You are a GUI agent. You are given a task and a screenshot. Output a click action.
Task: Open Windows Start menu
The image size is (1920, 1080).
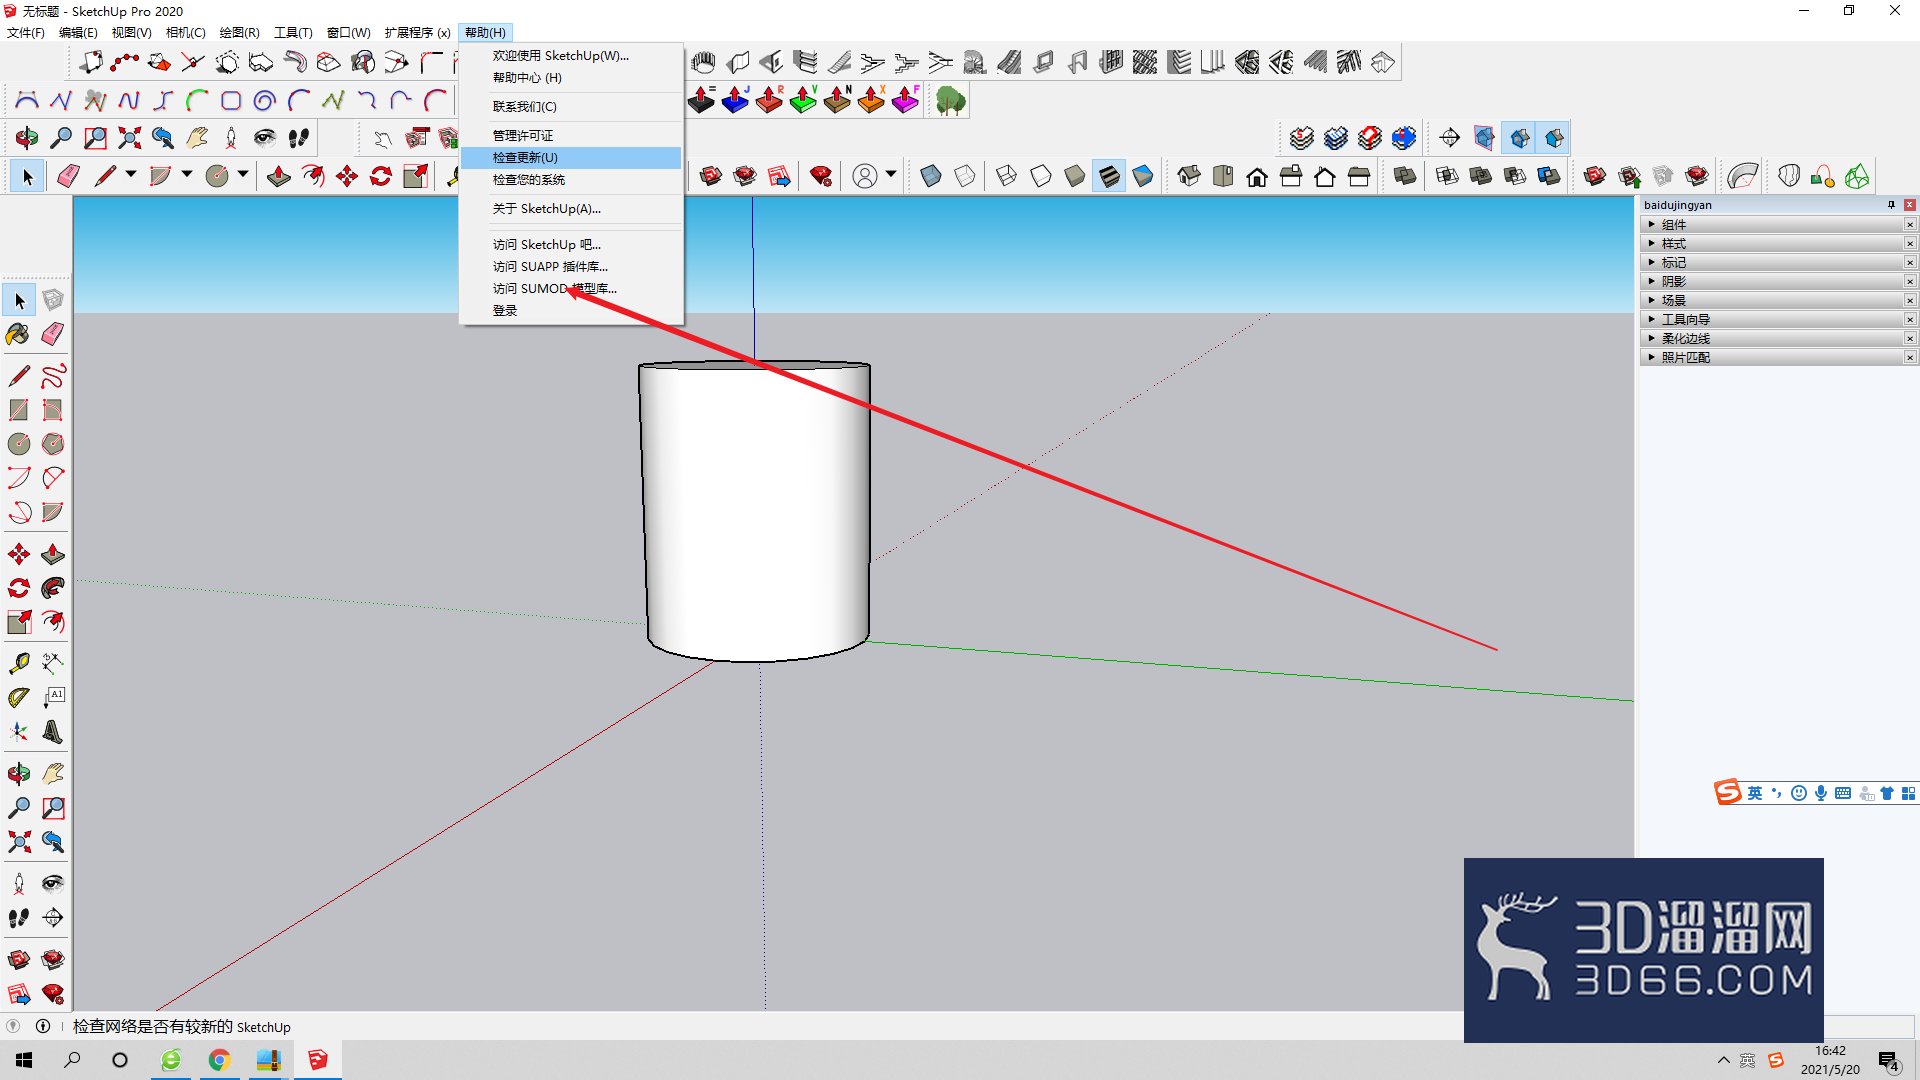pos(24,1060)
